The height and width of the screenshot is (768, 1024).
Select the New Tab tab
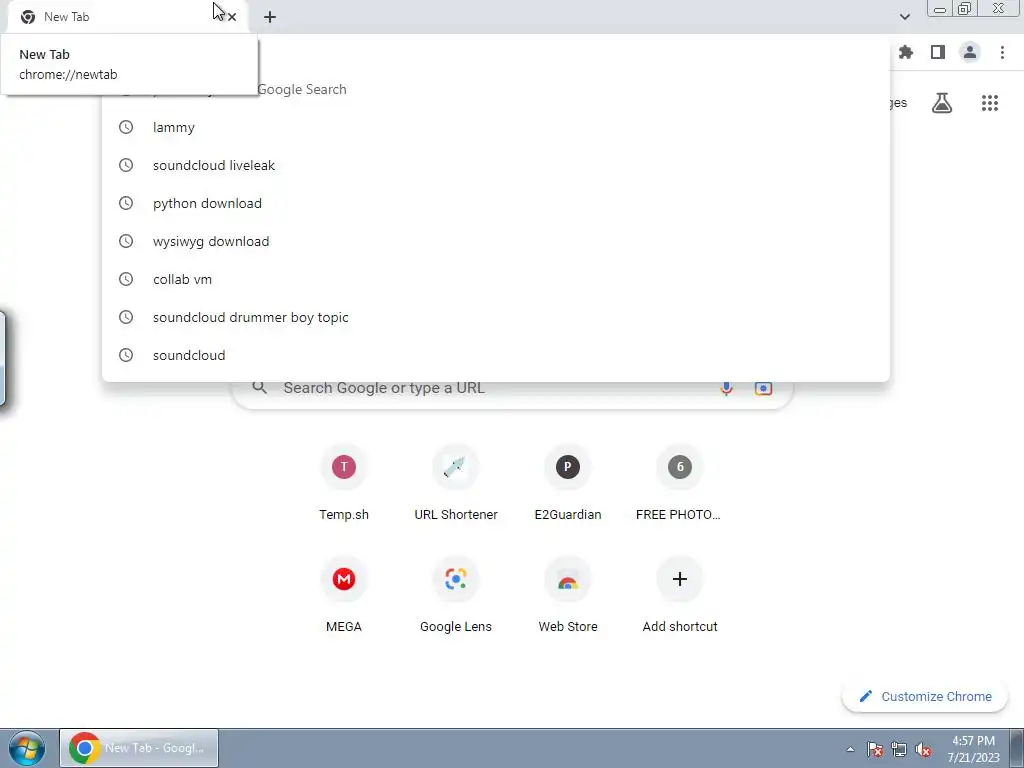click(x=127, y=17)
